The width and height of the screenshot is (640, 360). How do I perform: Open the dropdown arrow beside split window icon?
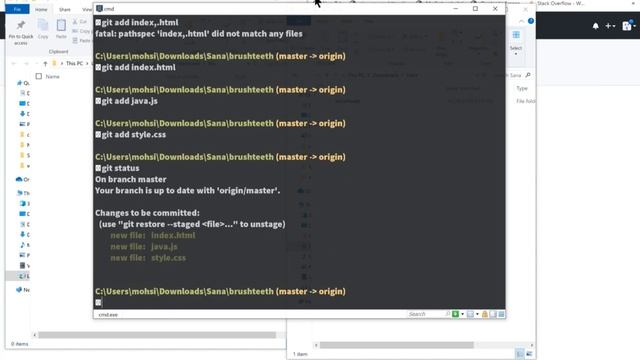477,314
